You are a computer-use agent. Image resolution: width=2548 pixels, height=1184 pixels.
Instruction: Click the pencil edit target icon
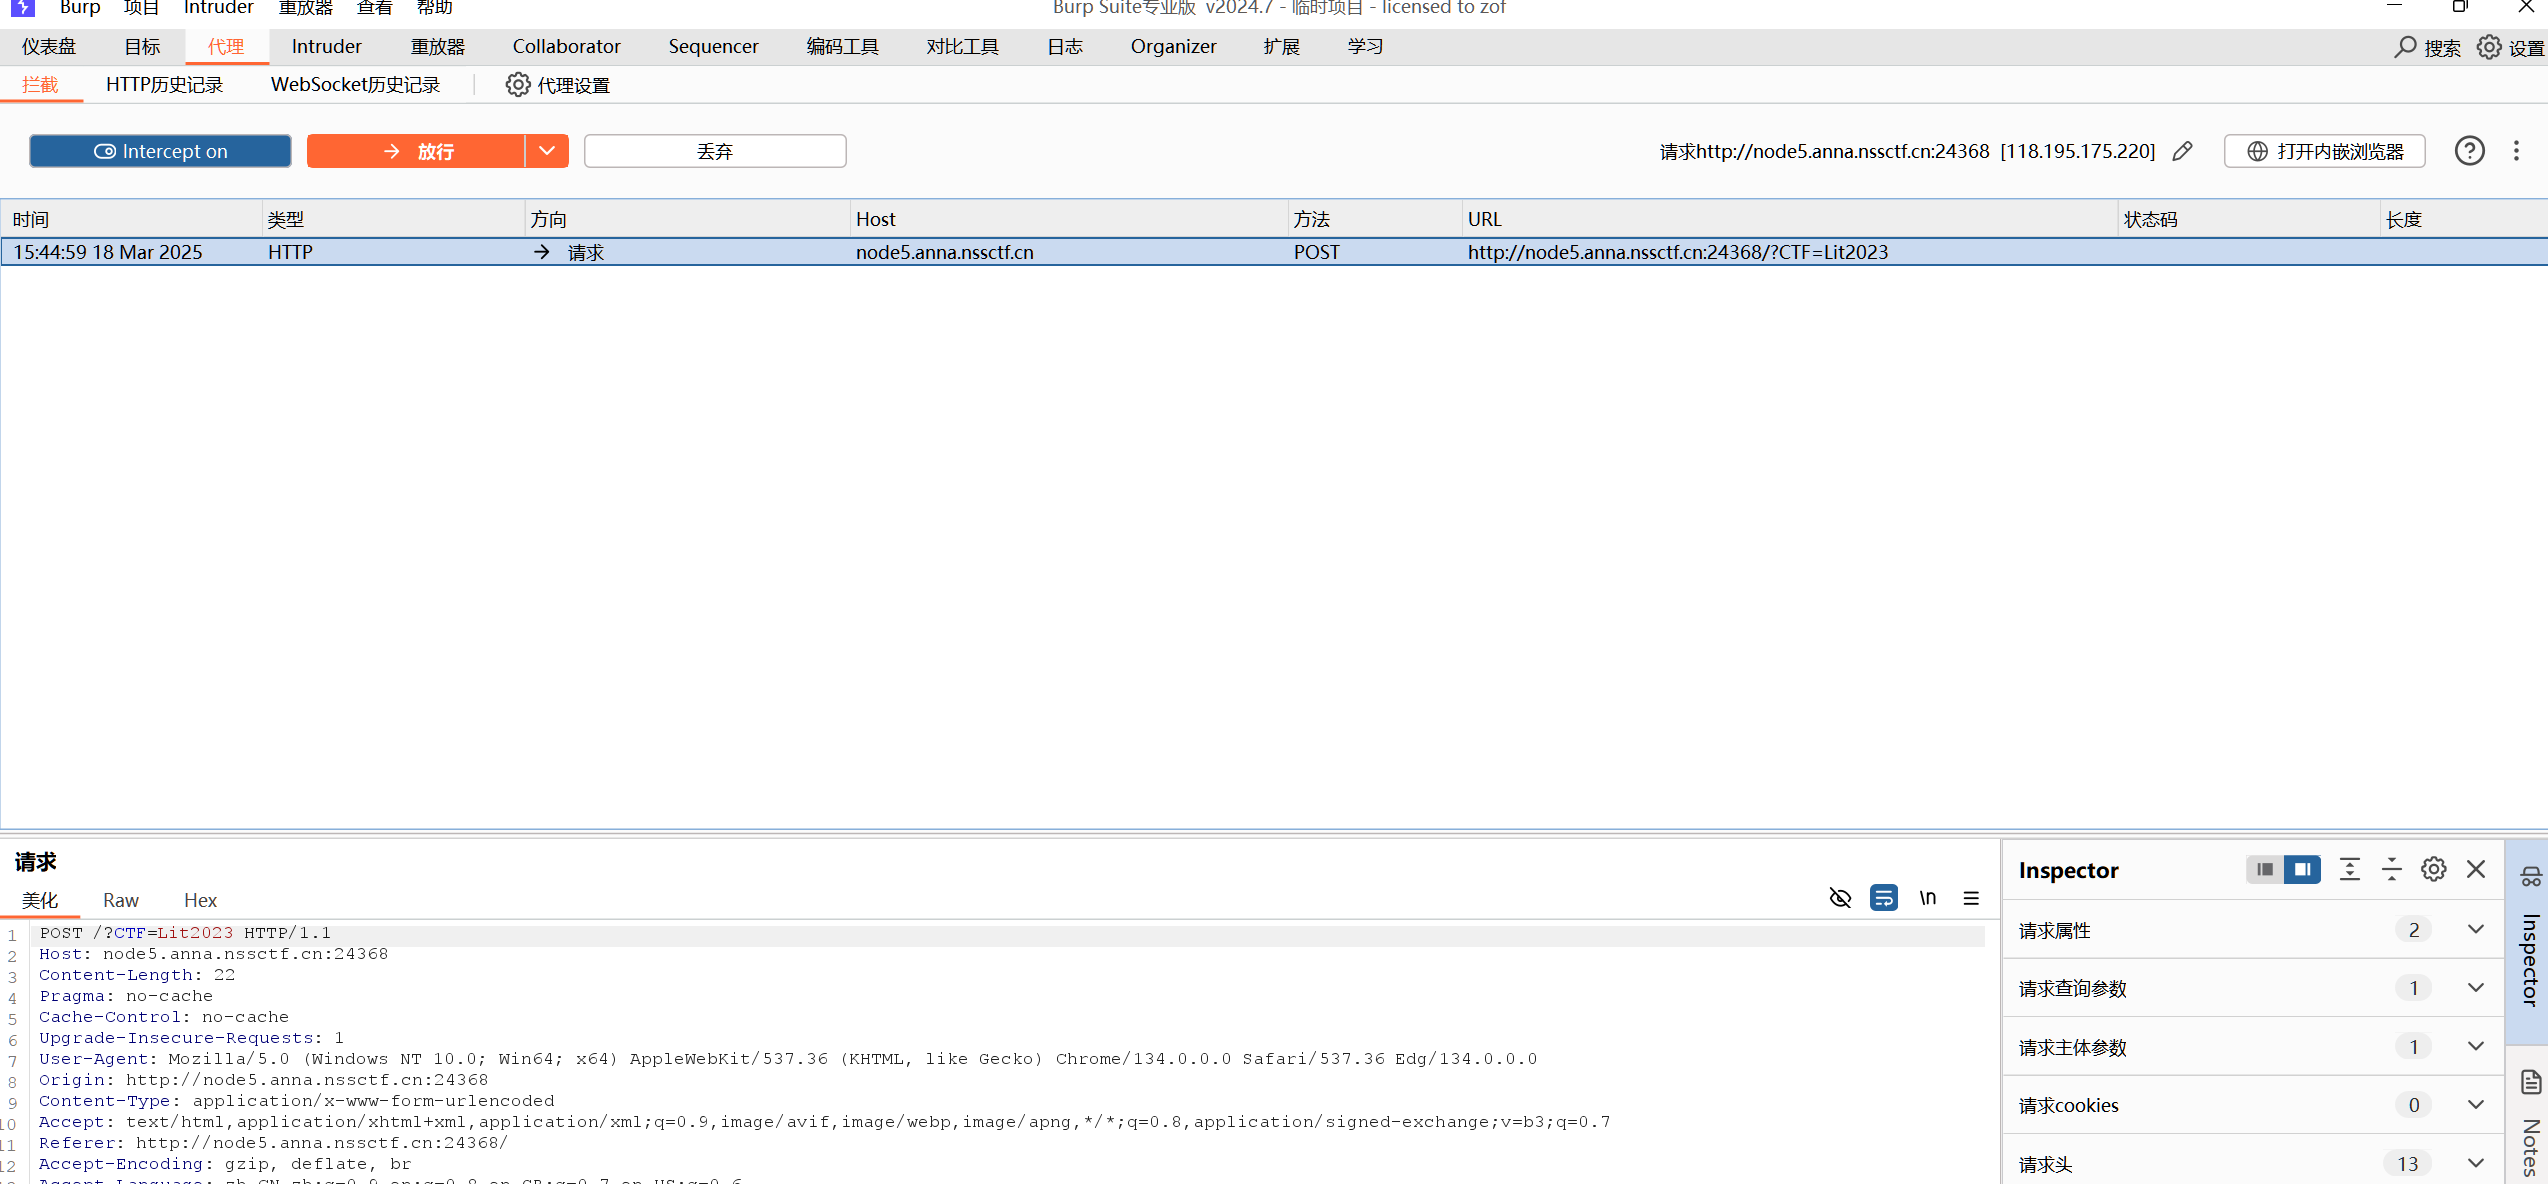coord(2183,151)
